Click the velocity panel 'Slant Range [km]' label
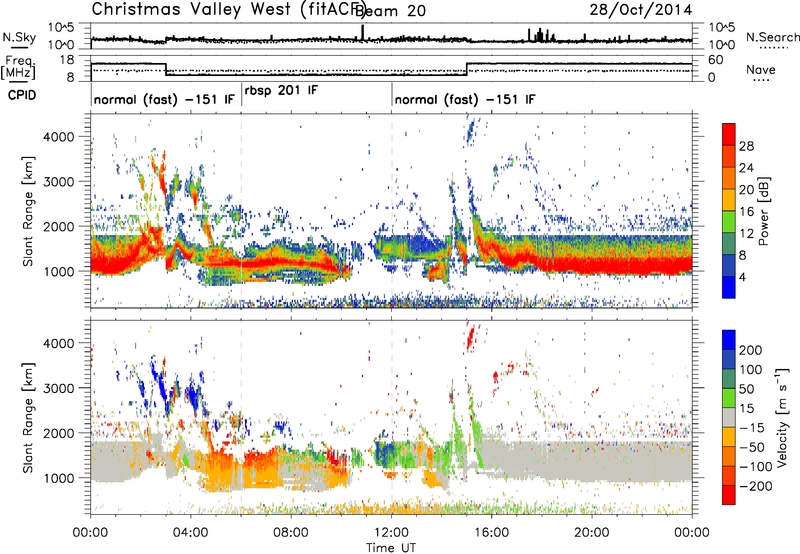 click(x=28, y=417)
